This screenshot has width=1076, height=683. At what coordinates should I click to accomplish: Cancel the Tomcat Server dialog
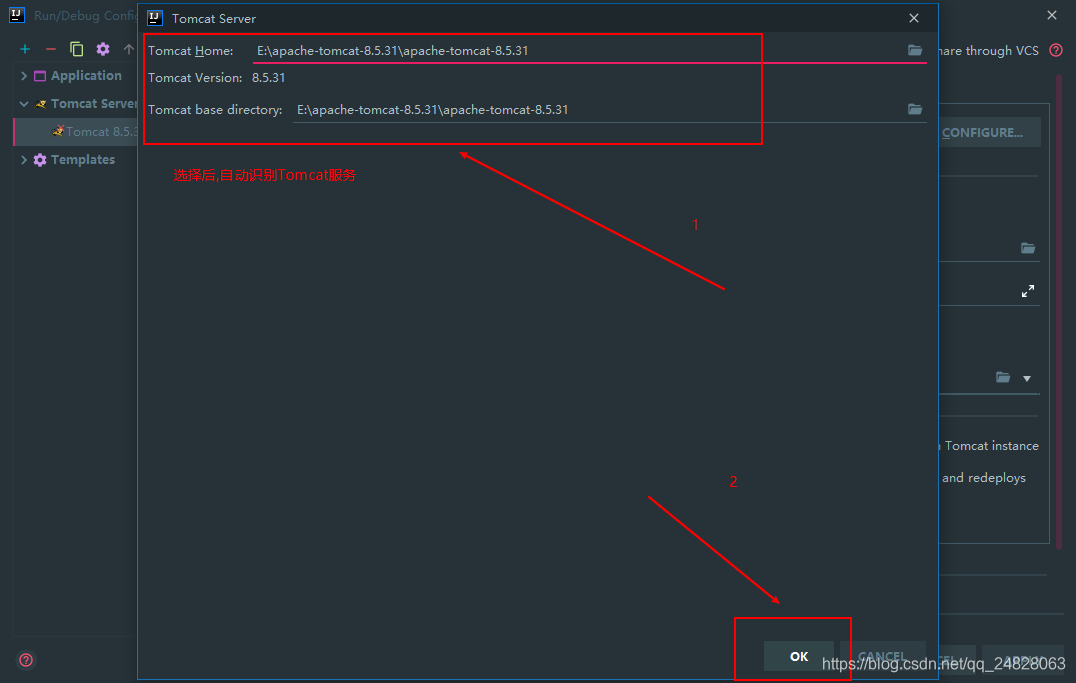[882, 656]
